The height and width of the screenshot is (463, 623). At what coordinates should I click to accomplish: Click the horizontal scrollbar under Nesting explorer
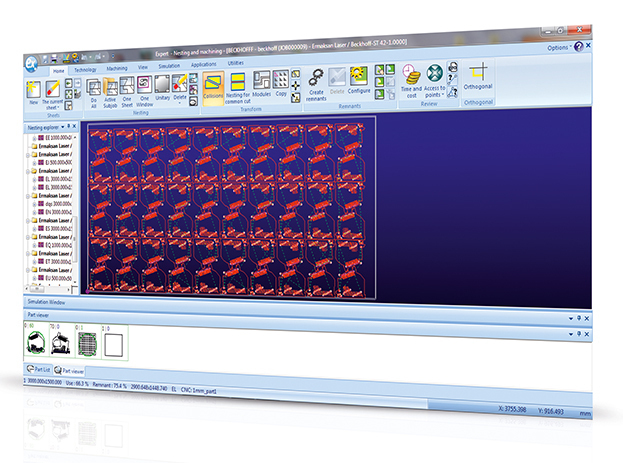click(x=48, y=289)
